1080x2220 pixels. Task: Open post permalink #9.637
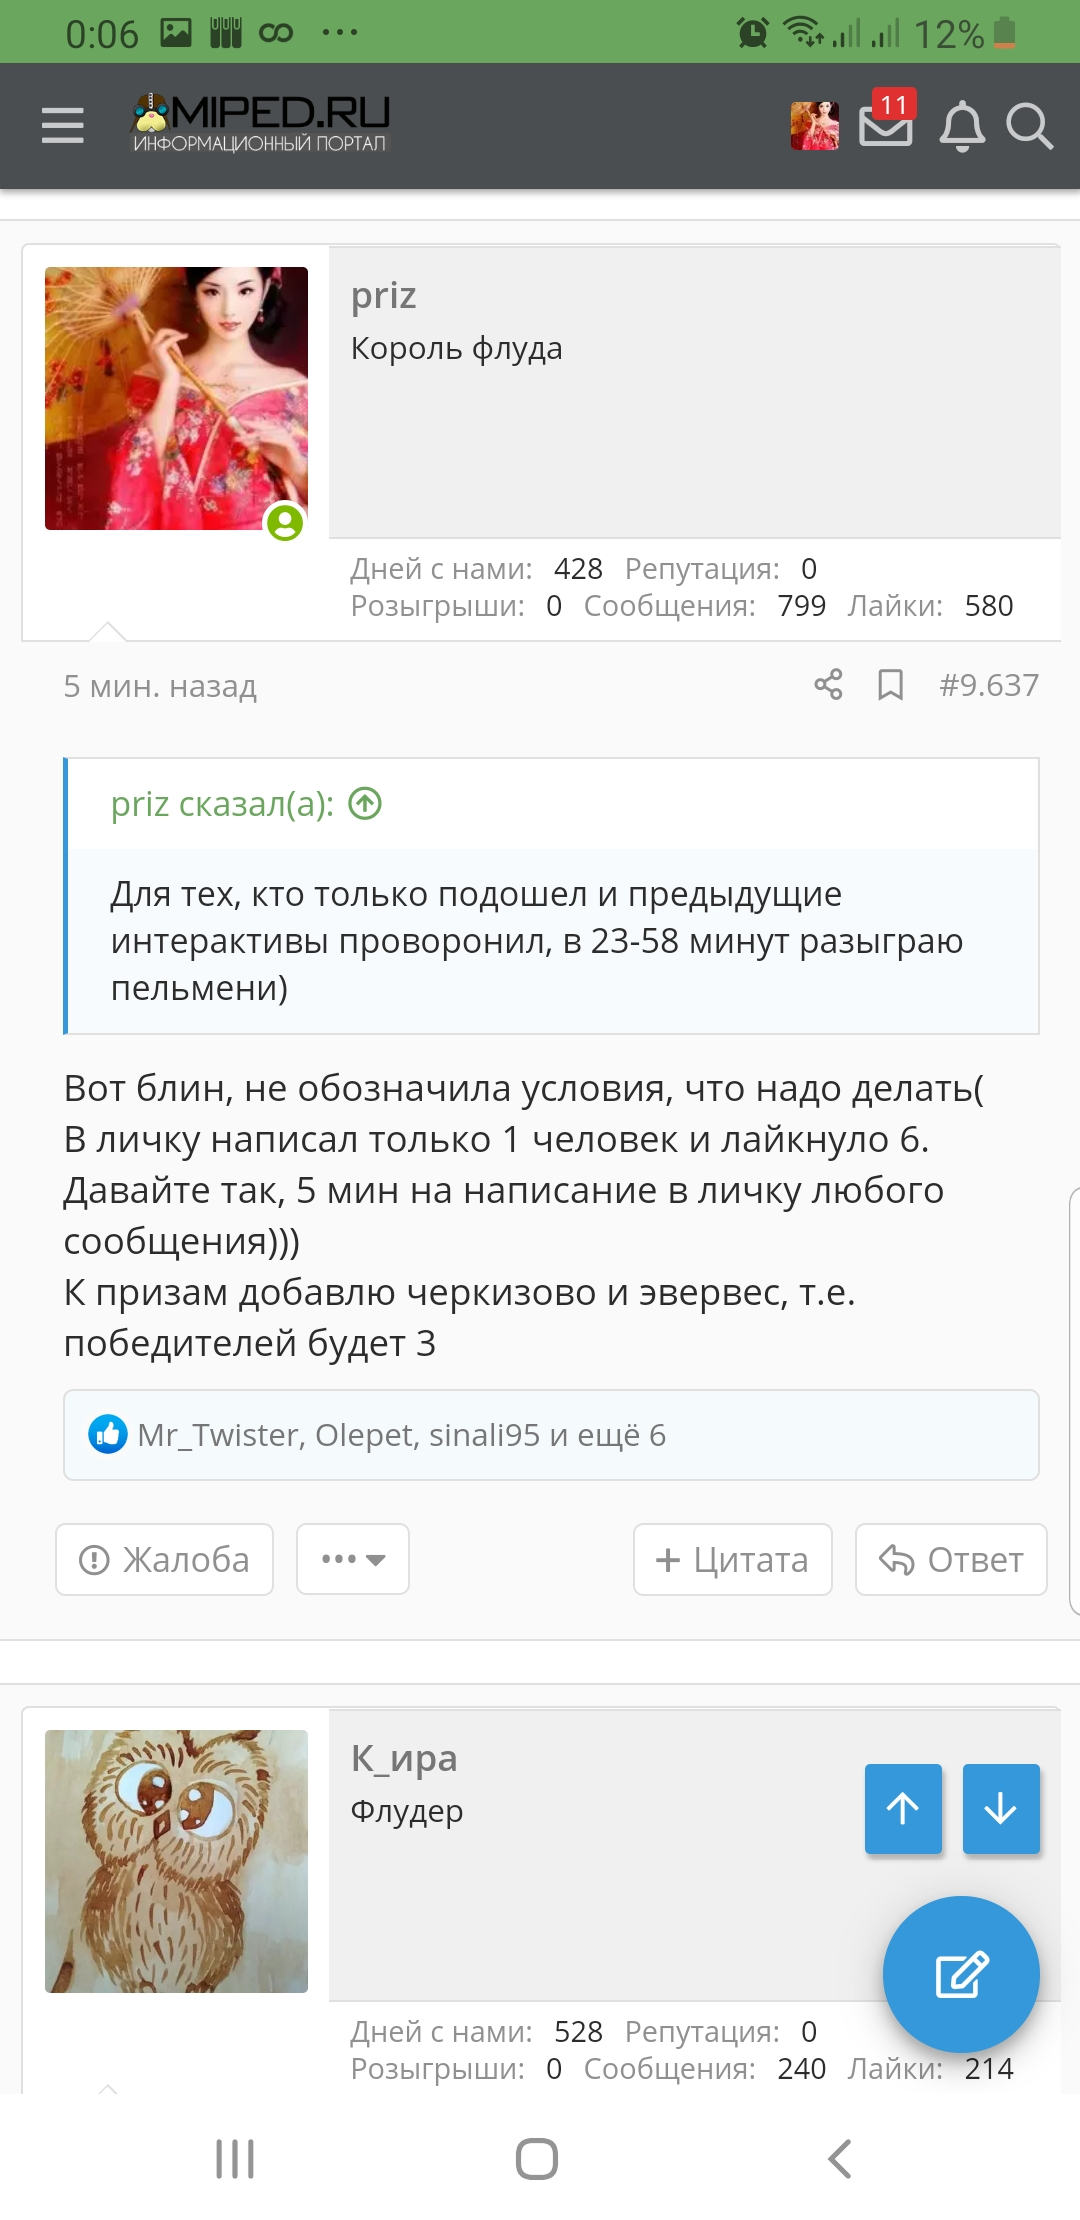click(x=989, y=685)
